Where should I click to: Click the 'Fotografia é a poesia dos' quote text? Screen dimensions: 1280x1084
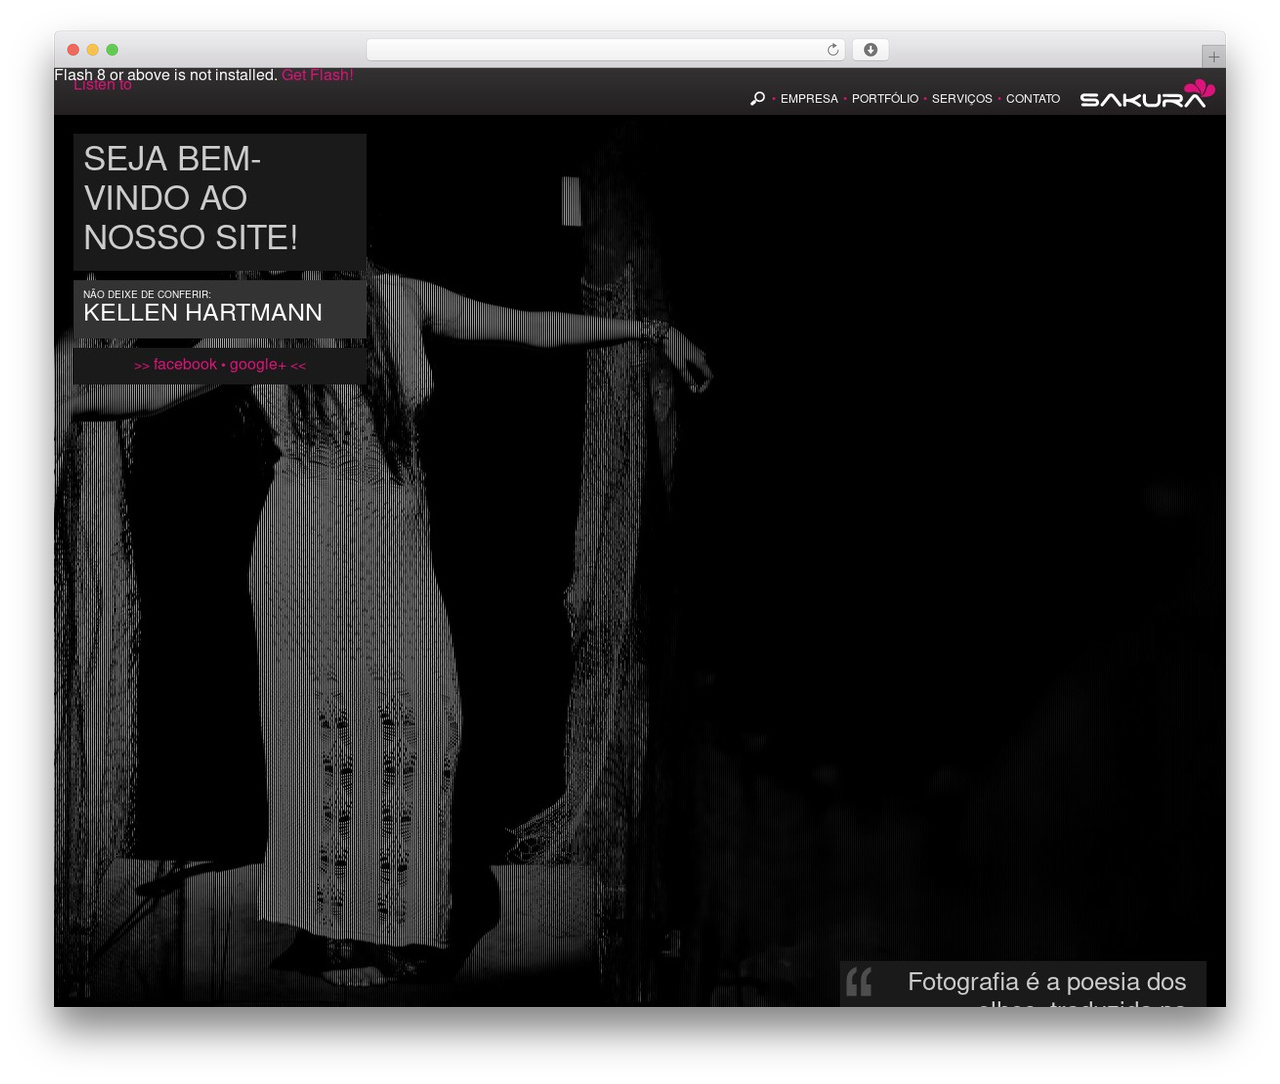[1047, 982]
